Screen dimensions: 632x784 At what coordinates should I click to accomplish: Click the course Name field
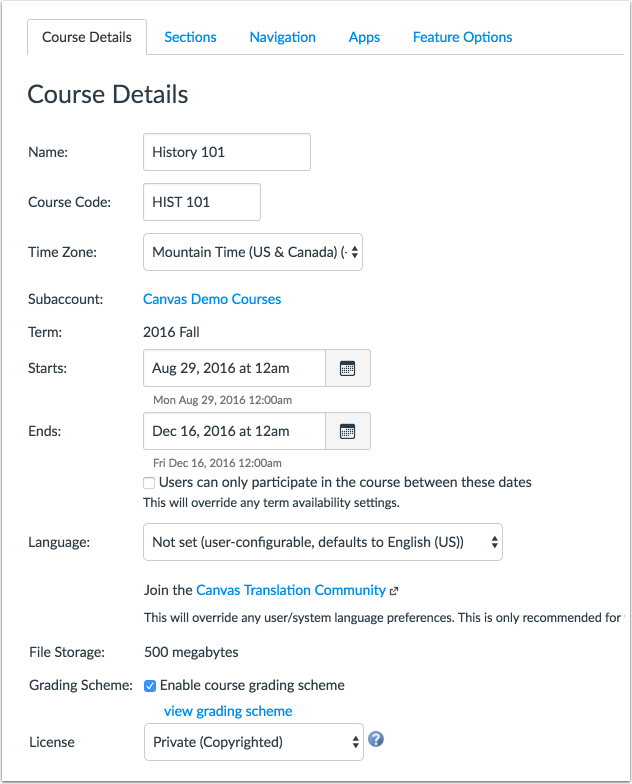[227, 152]
